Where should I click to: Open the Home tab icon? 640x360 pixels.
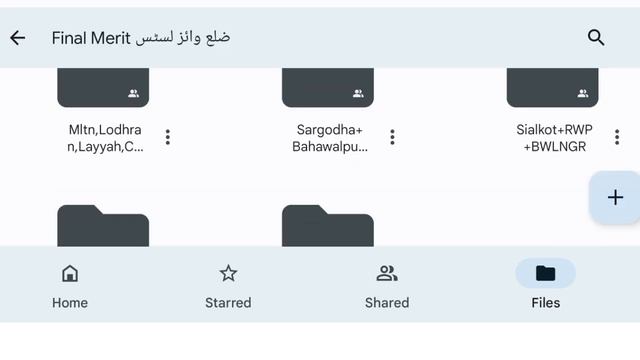click(70, 273)
